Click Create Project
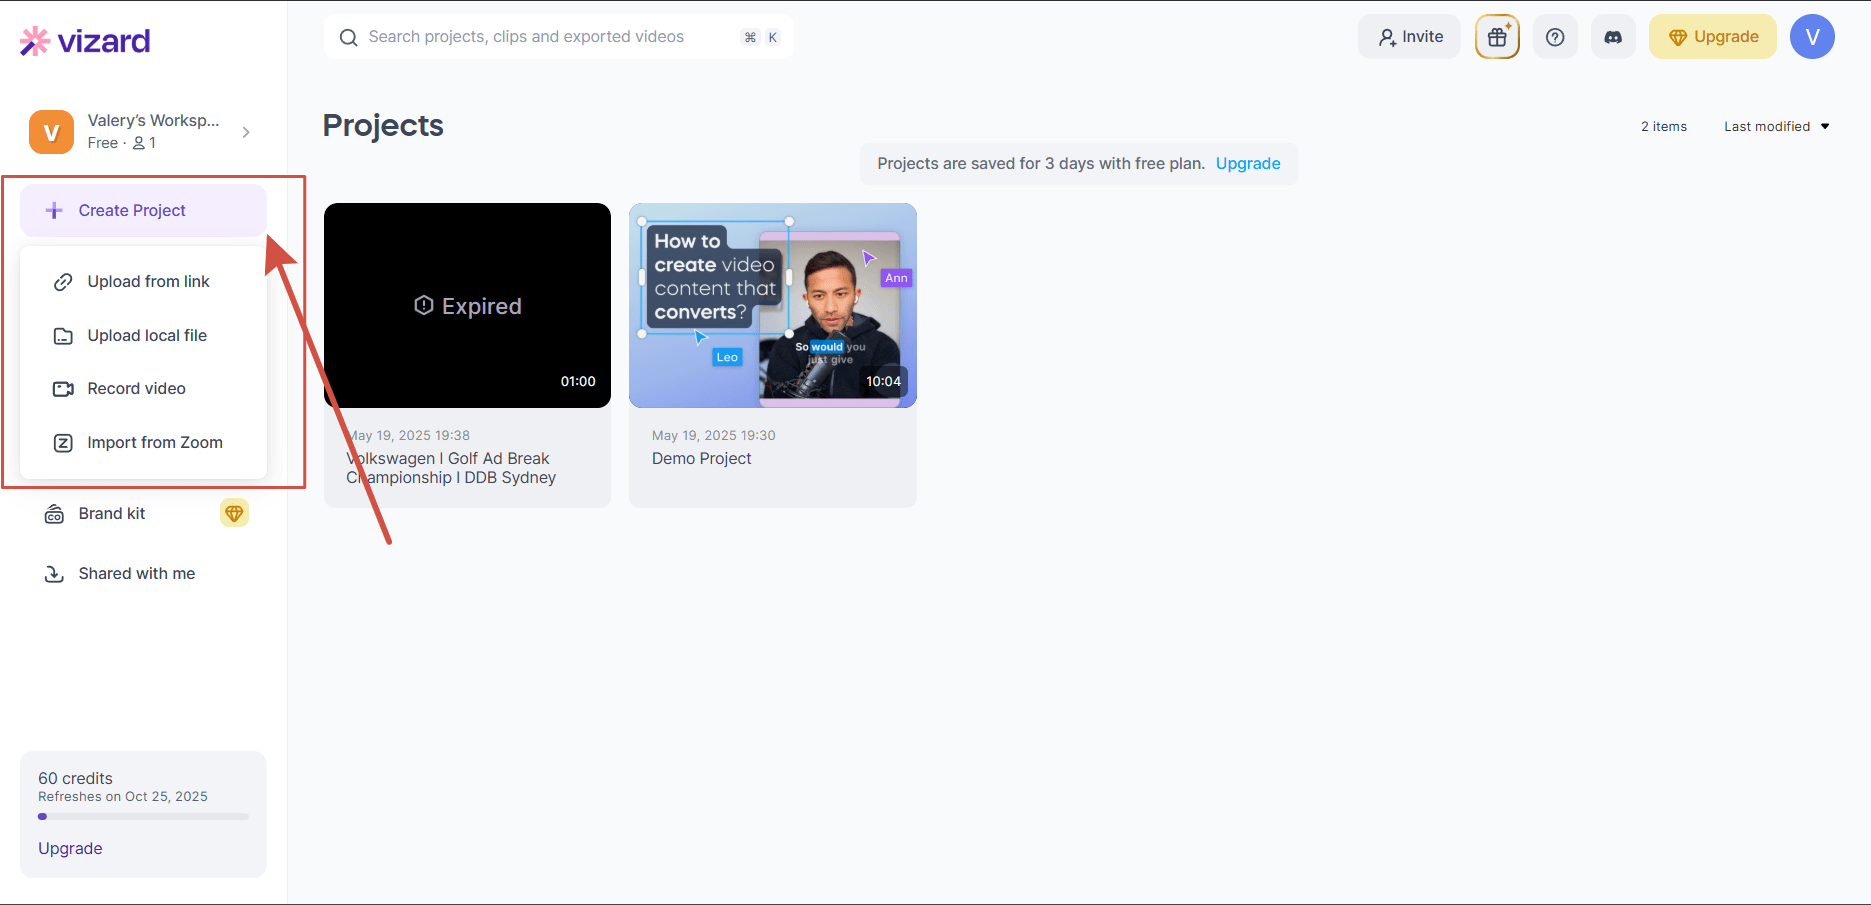Image resolution: width=1871 pixels, height=905 pixels. pos(143,210)
